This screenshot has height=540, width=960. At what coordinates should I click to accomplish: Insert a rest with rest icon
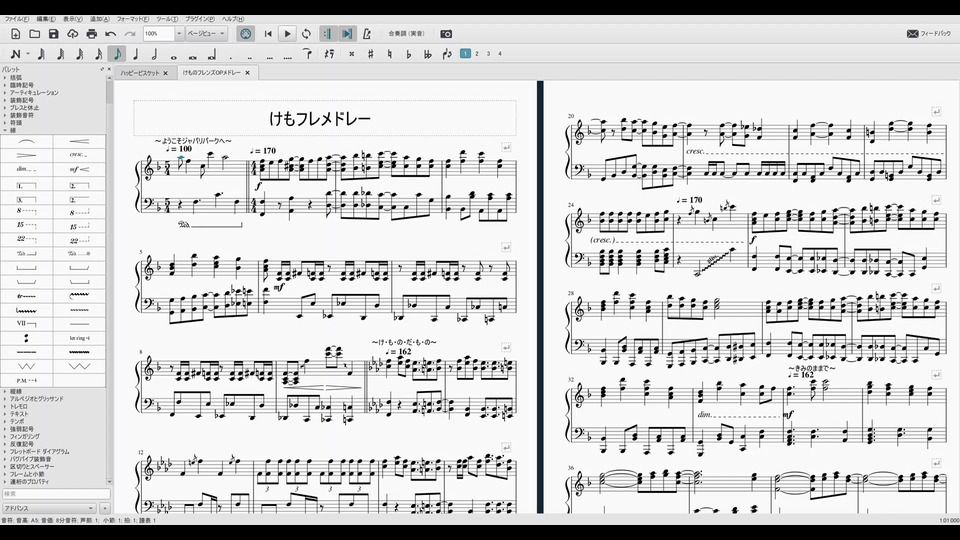329,54
